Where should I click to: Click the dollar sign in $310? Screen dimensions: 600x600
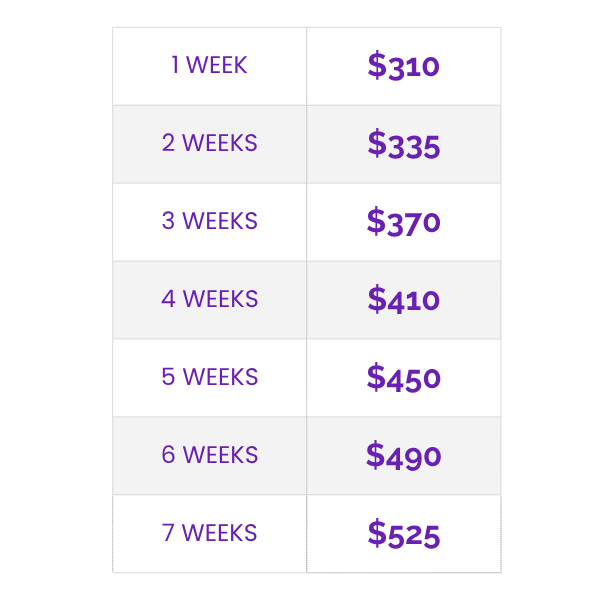pos(376,66)
